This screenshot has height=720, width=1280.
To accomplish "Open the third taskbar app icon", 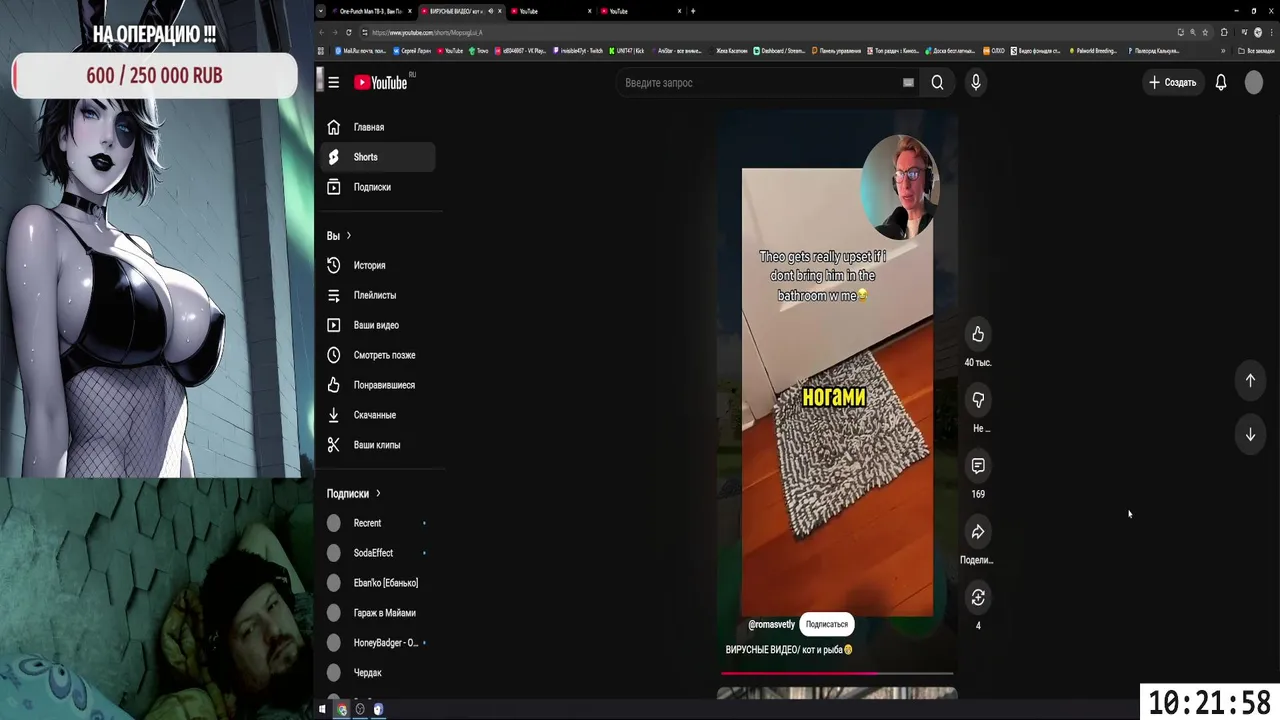I will 378,709.
